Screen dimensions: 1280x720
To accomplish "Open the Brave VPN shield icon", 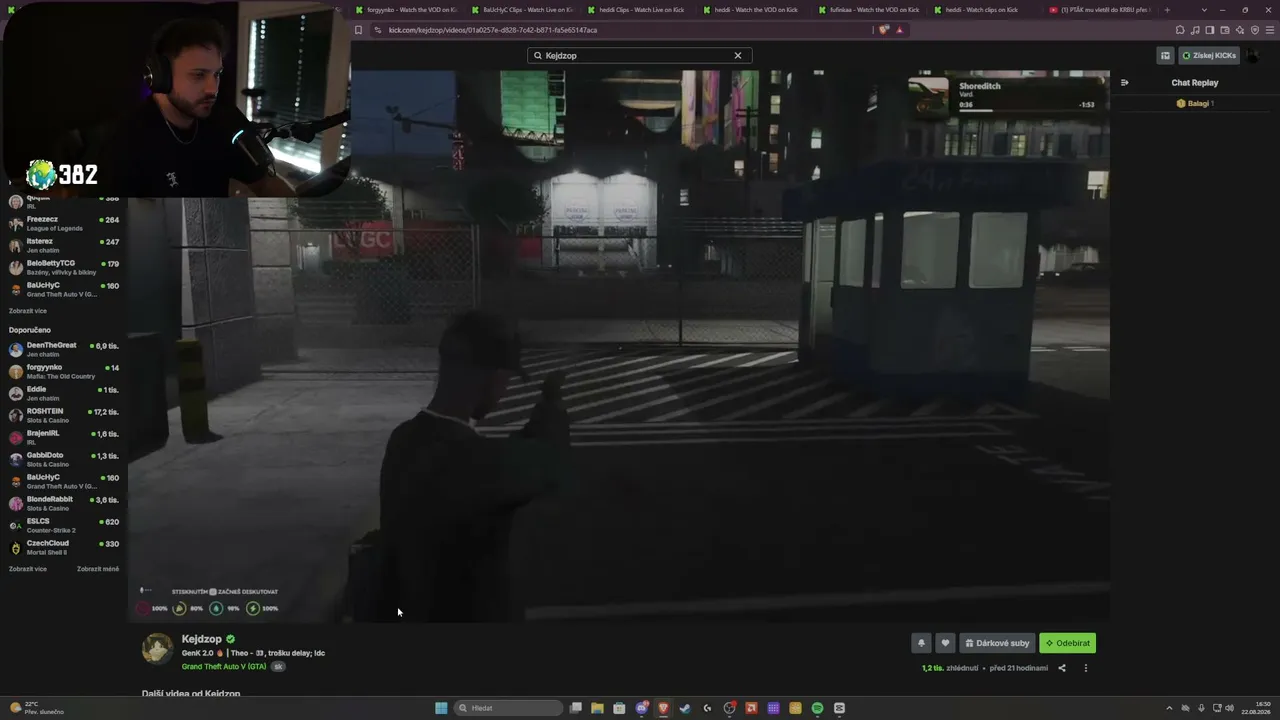I will (x=1255, y=30).
